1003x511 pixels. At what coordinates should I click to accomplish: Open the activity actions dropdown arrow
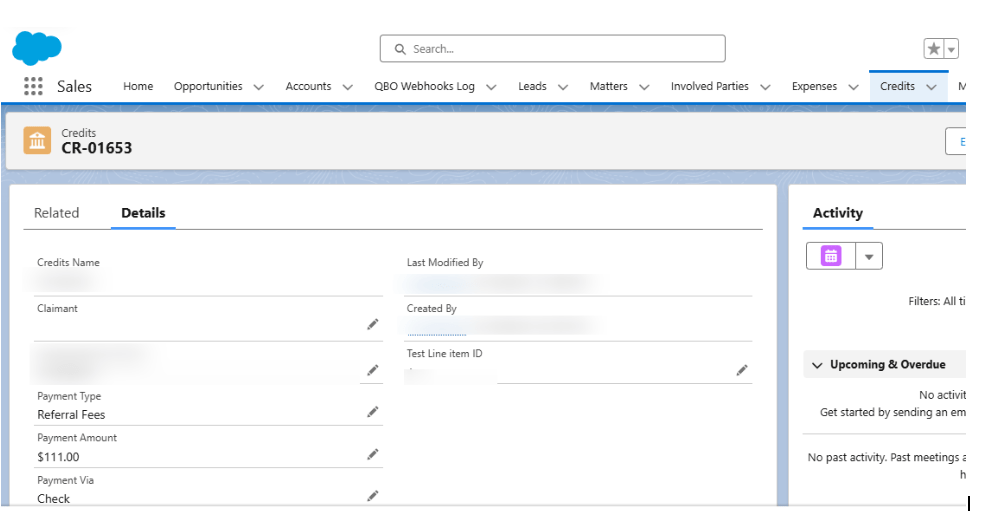(869, 256)
